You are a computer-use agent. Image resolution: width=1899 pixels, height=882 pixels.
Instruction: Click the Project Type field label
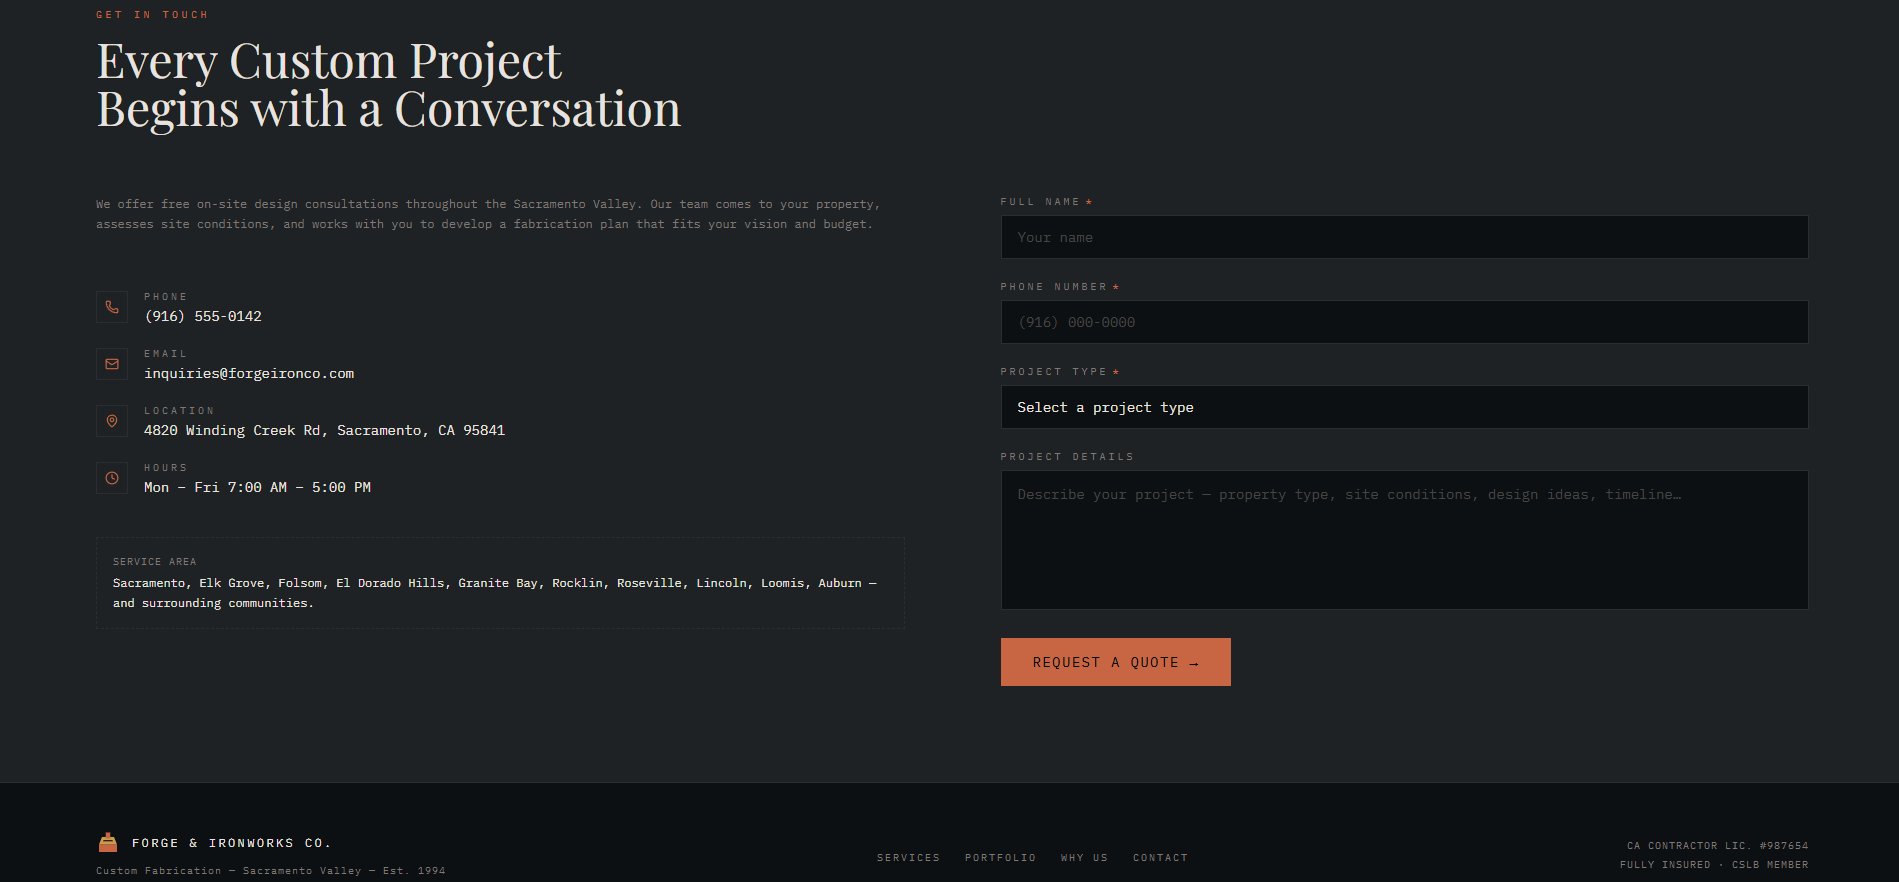(1059, 372)
